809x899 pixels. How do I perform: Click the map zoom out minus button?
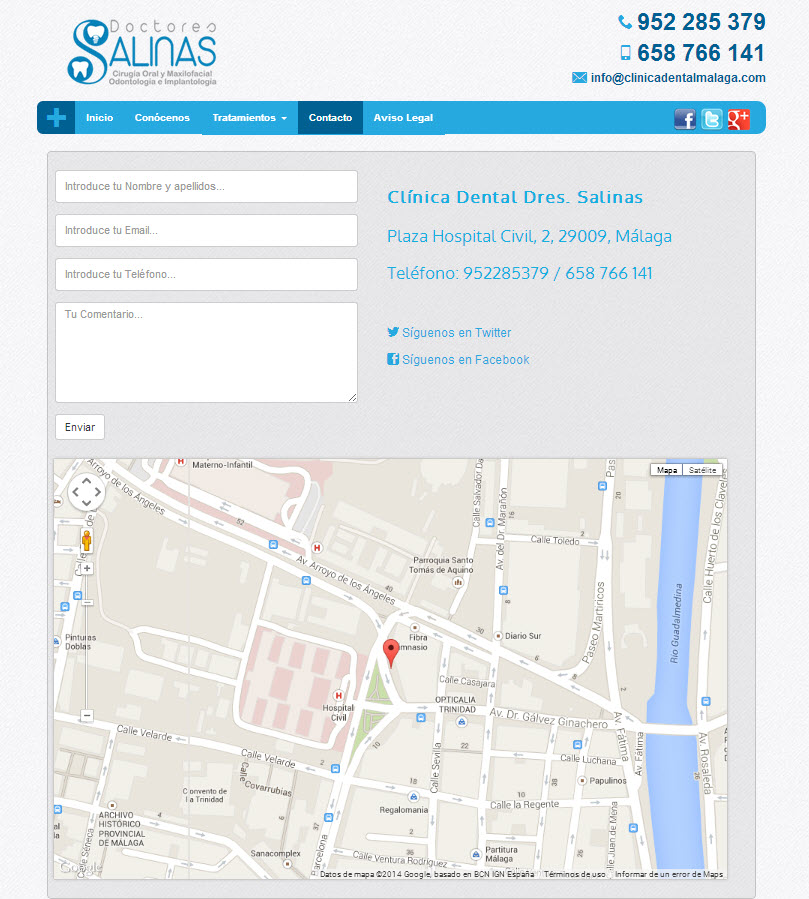click(87, 716)
